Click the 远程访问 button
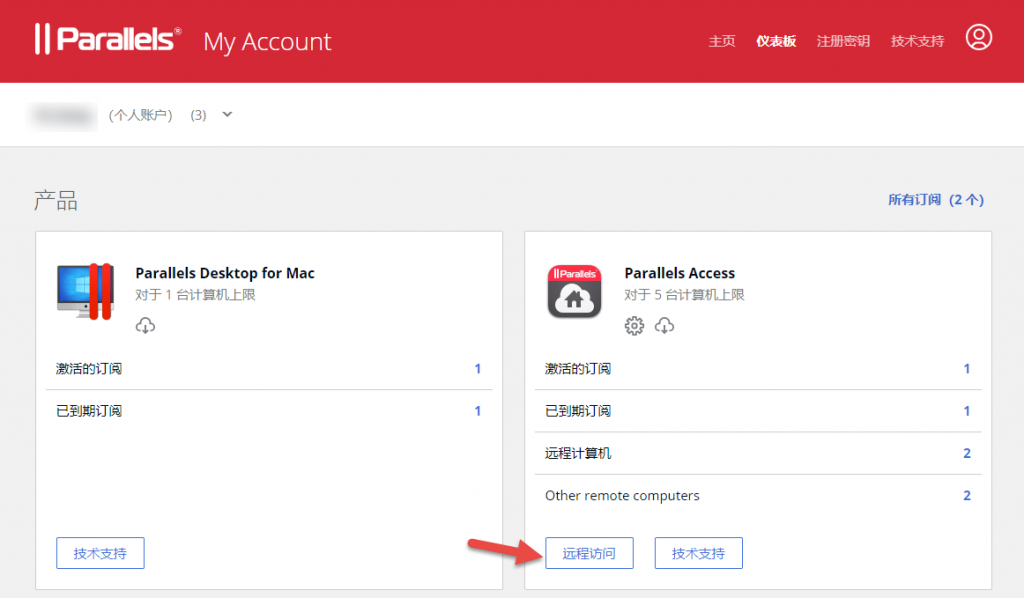 [x=589, y=552]
